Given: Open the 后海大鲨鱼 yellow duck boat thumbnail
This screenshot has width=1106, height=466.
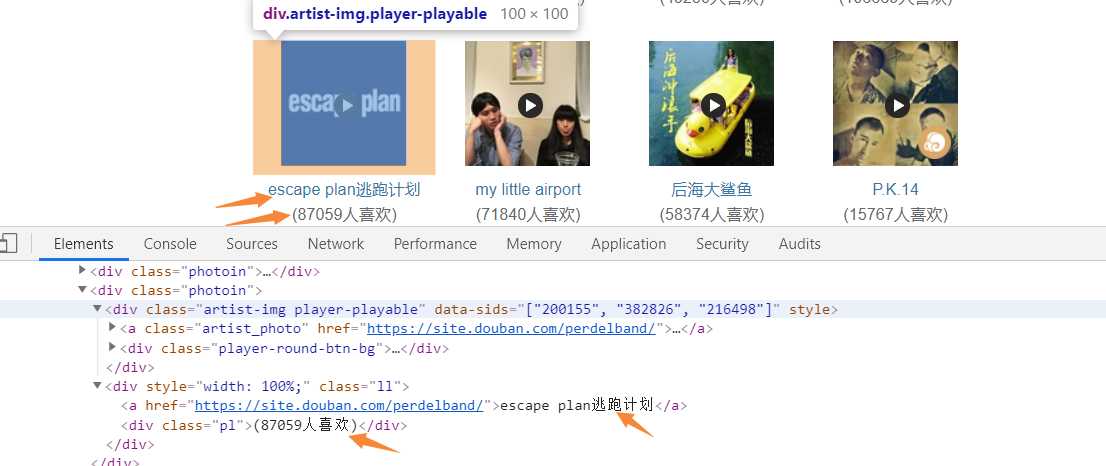Looking at the screenshot, I should pos(711,103).
